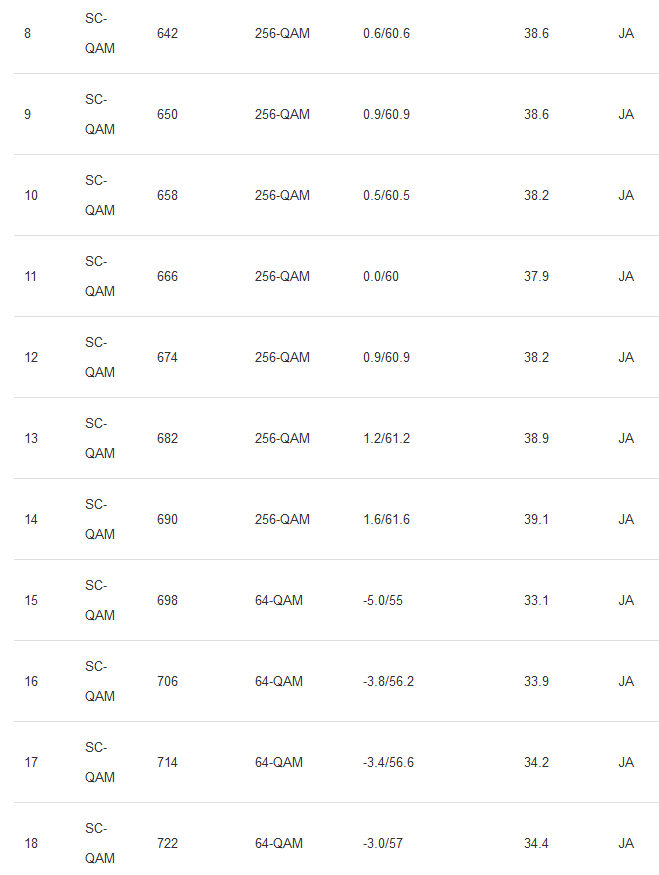Select the power reading 0.6/60.6
Image resolution: width=659 pixels, height=875 pixels.
point(386,34)
